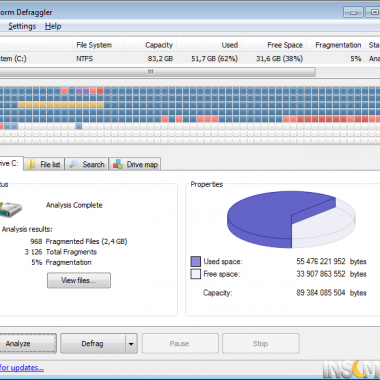Sort by Used column header

(x=209, y=45)
